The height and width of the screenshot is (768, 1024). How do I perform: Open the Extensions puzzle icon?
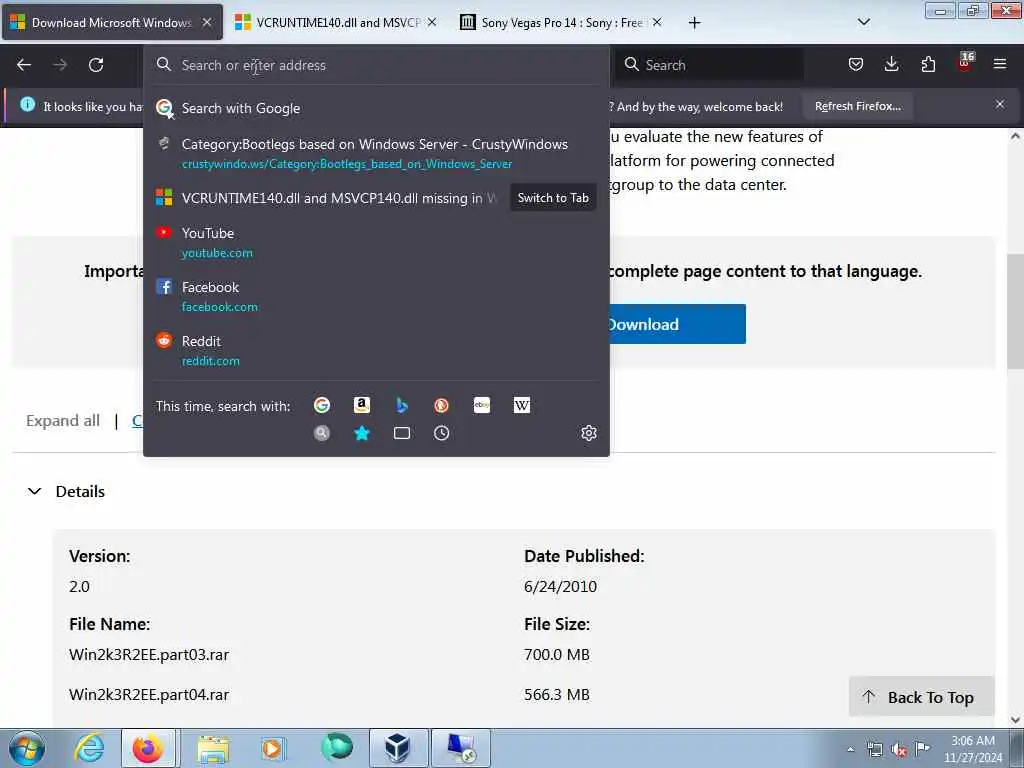[x=928, y=64]
